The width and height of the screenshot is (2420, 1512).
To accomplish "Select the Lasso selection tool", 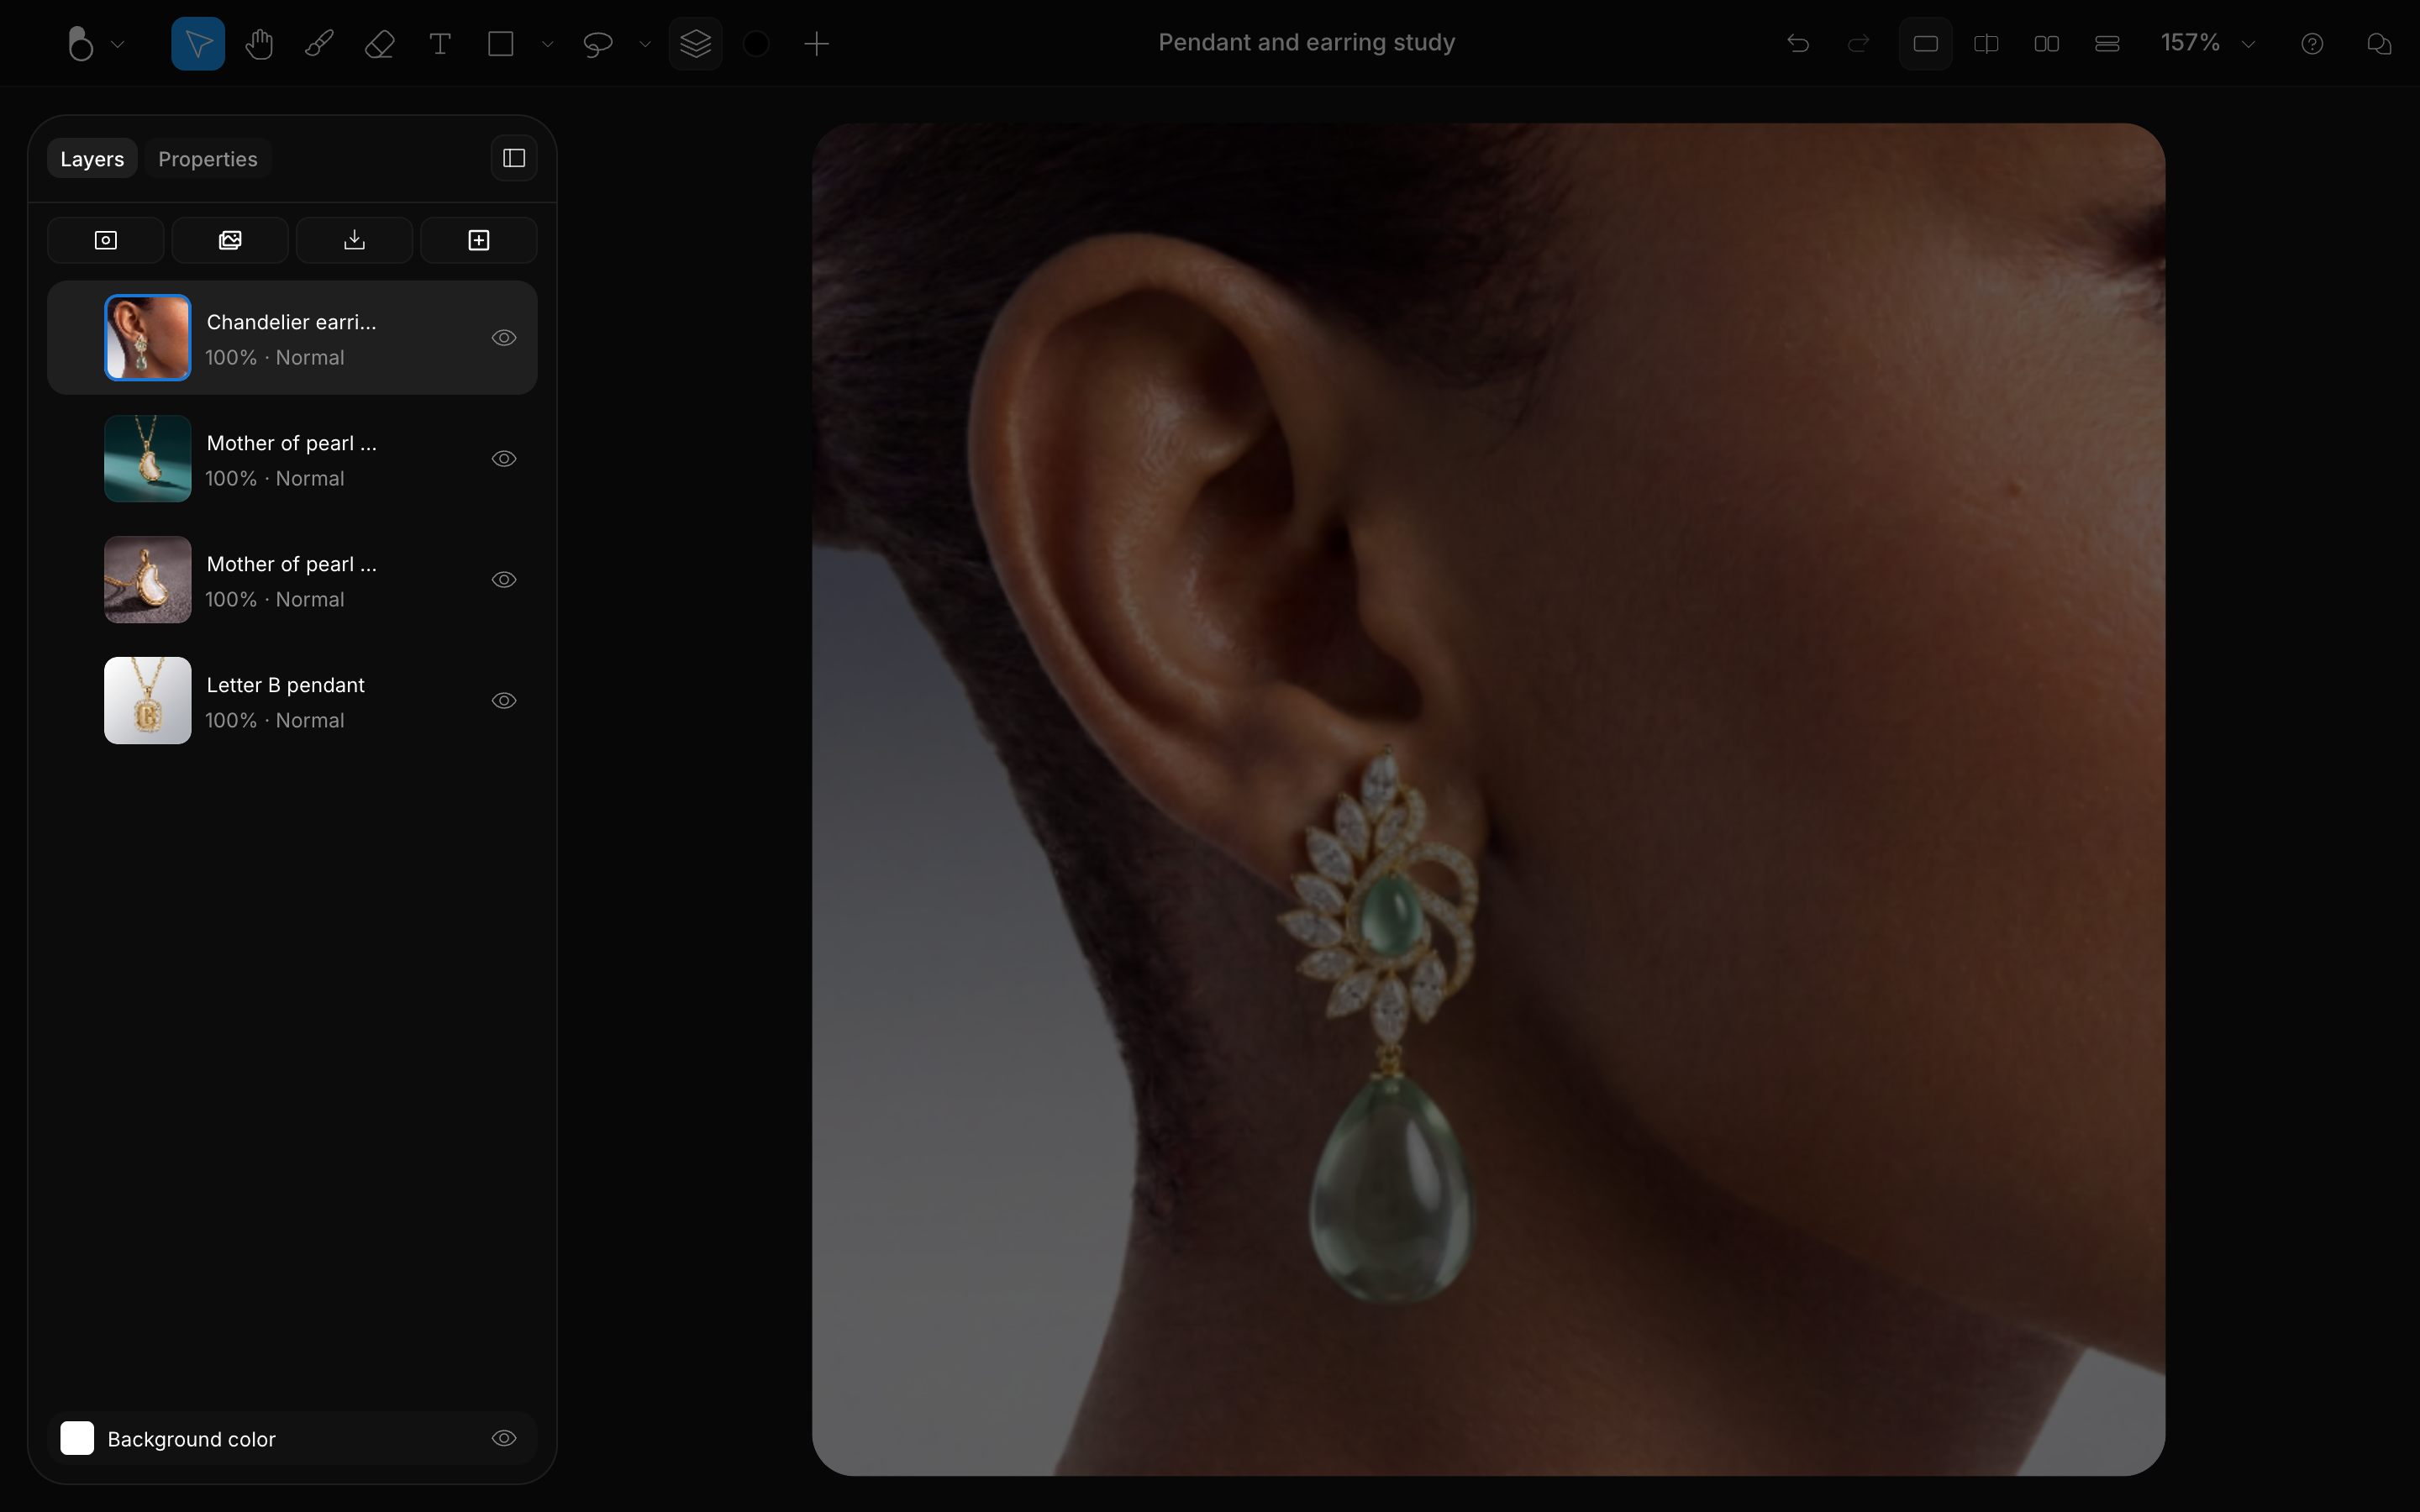I will [x=597, y=44].
